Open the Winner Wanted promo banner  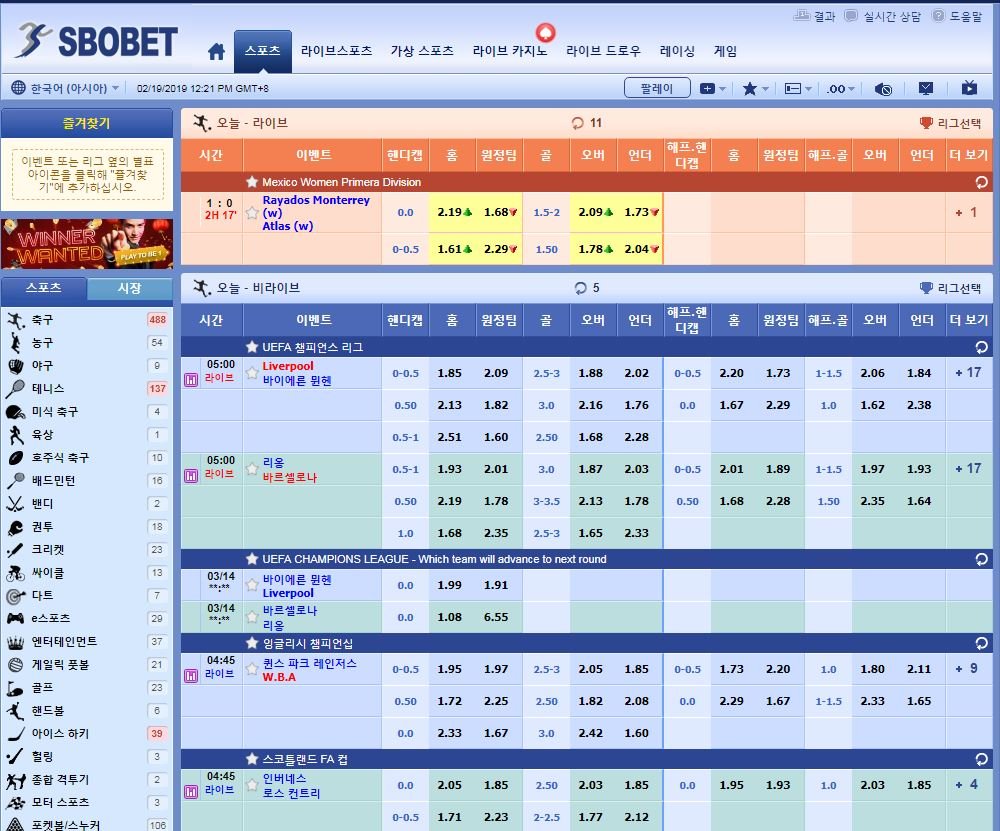[x=87, y=244]
